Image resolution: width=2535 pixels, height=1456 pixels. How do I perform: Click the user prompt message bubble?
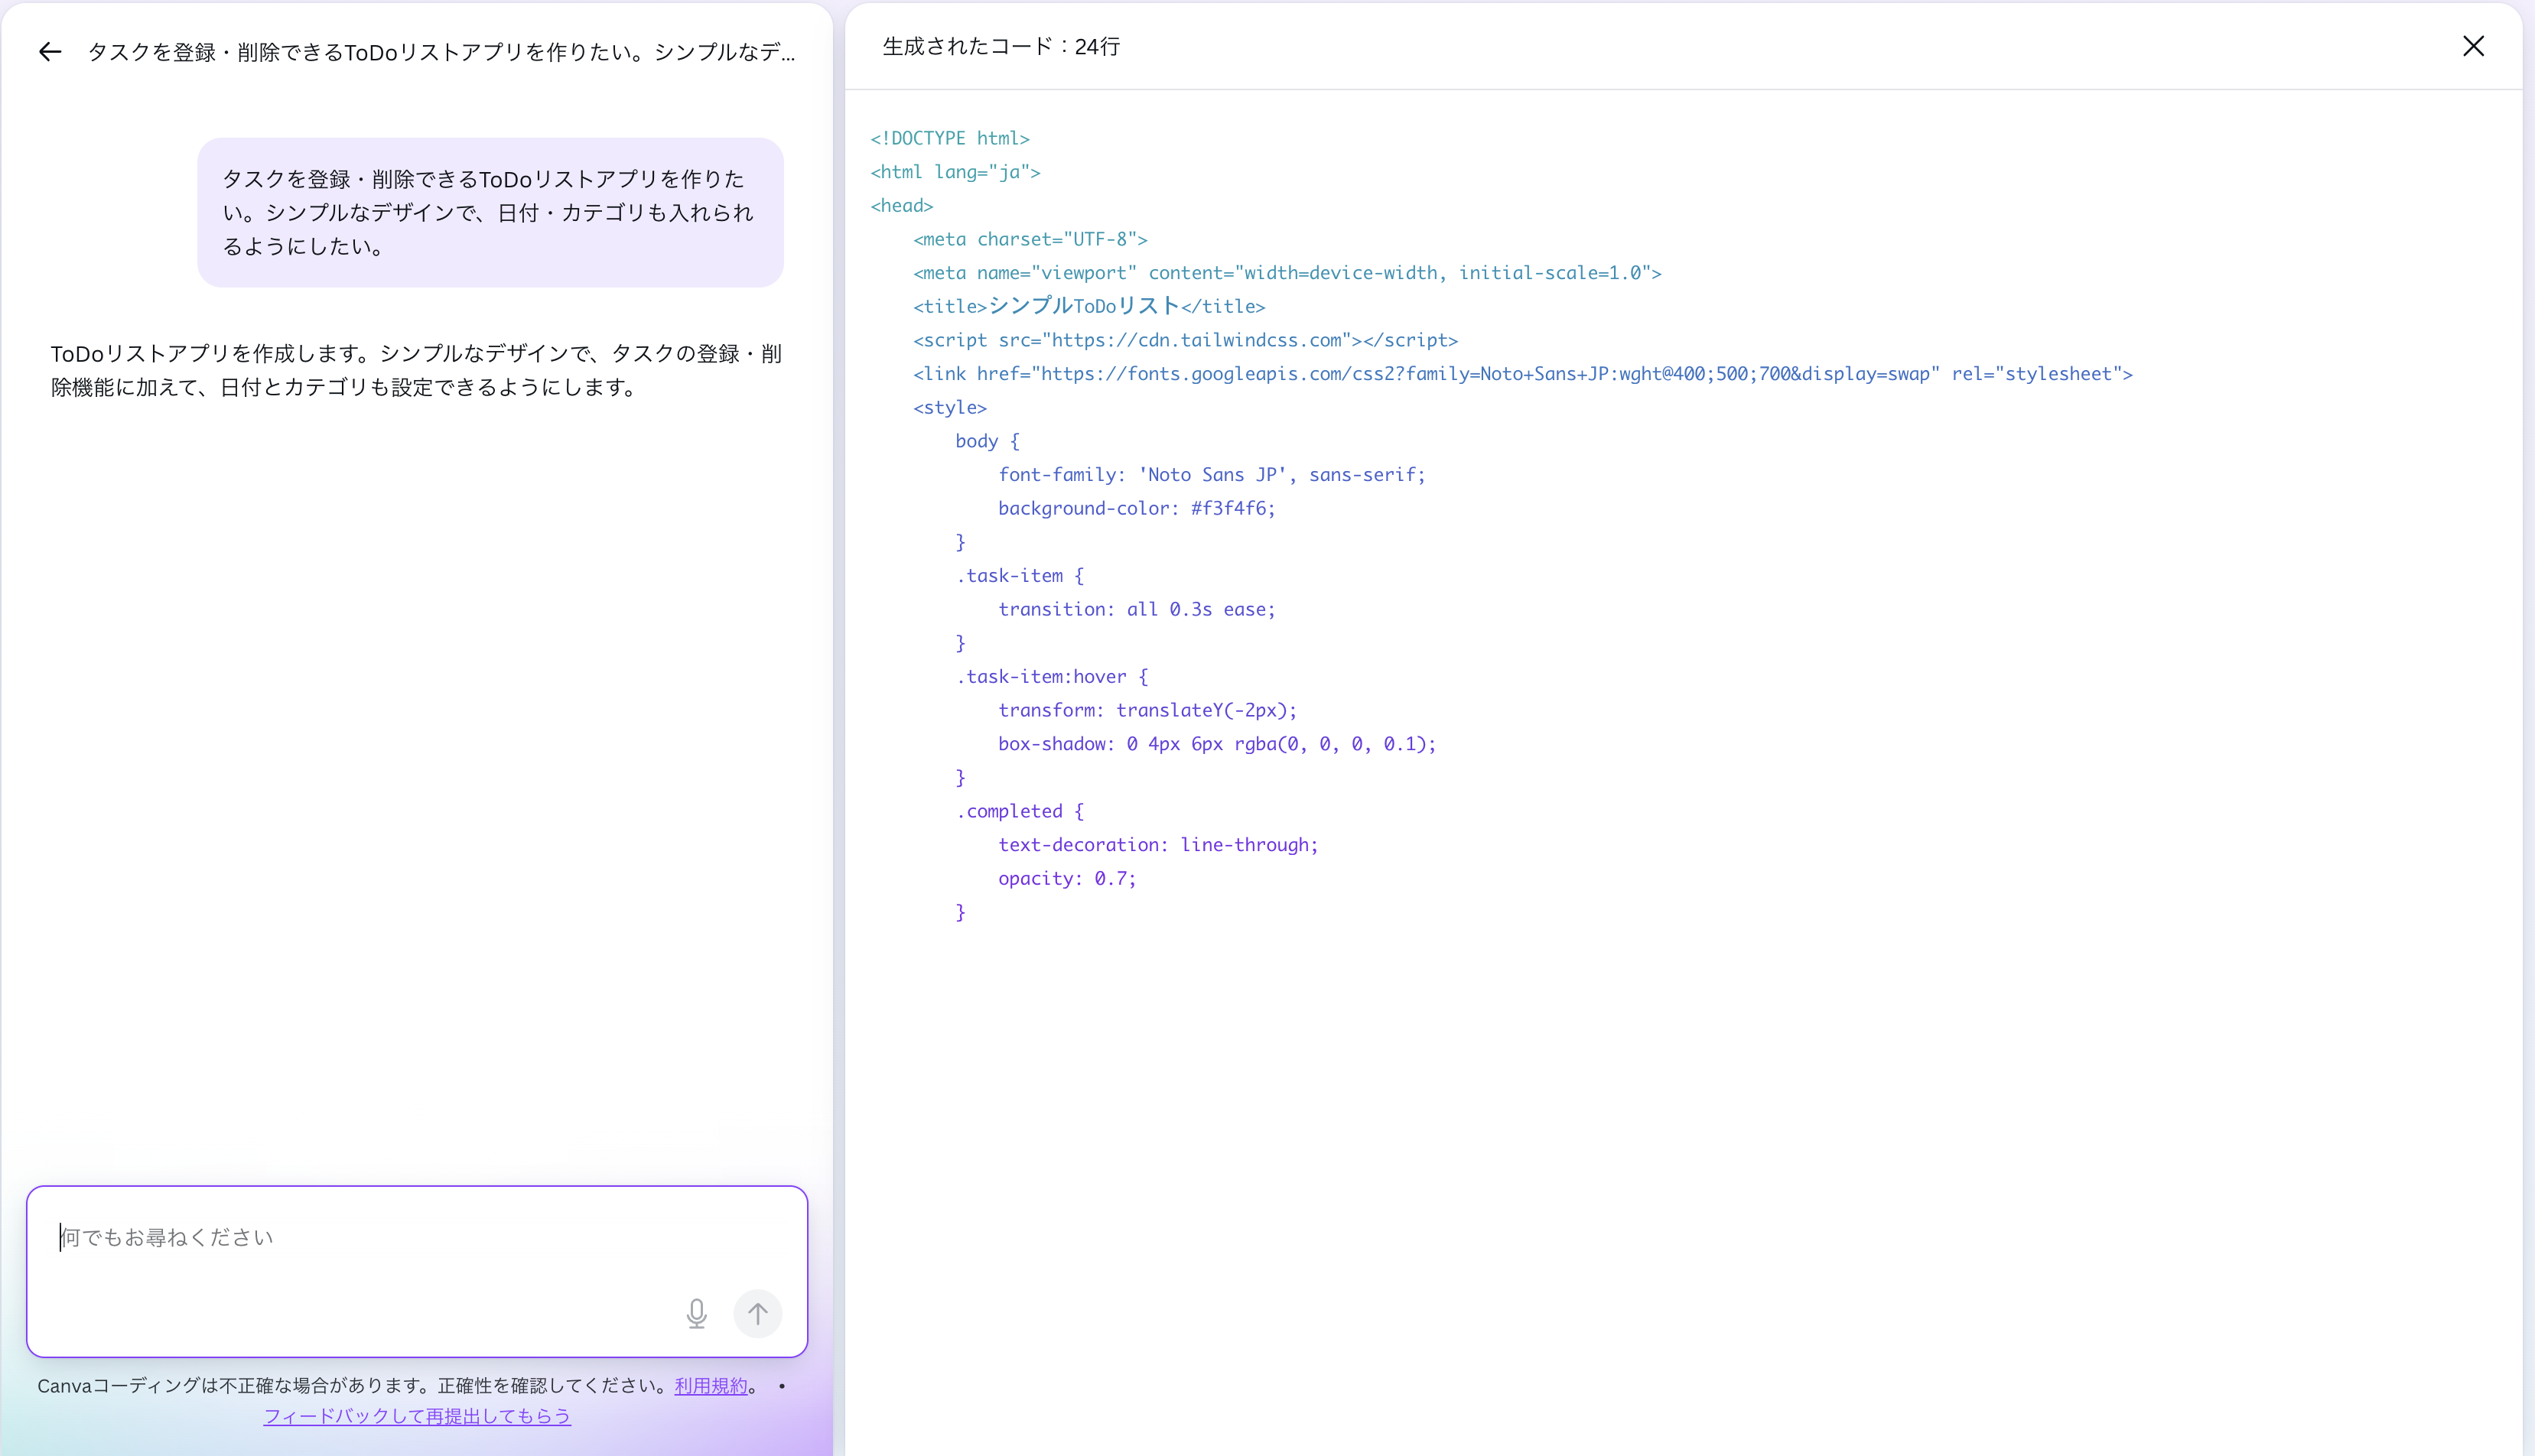(490, 212)
